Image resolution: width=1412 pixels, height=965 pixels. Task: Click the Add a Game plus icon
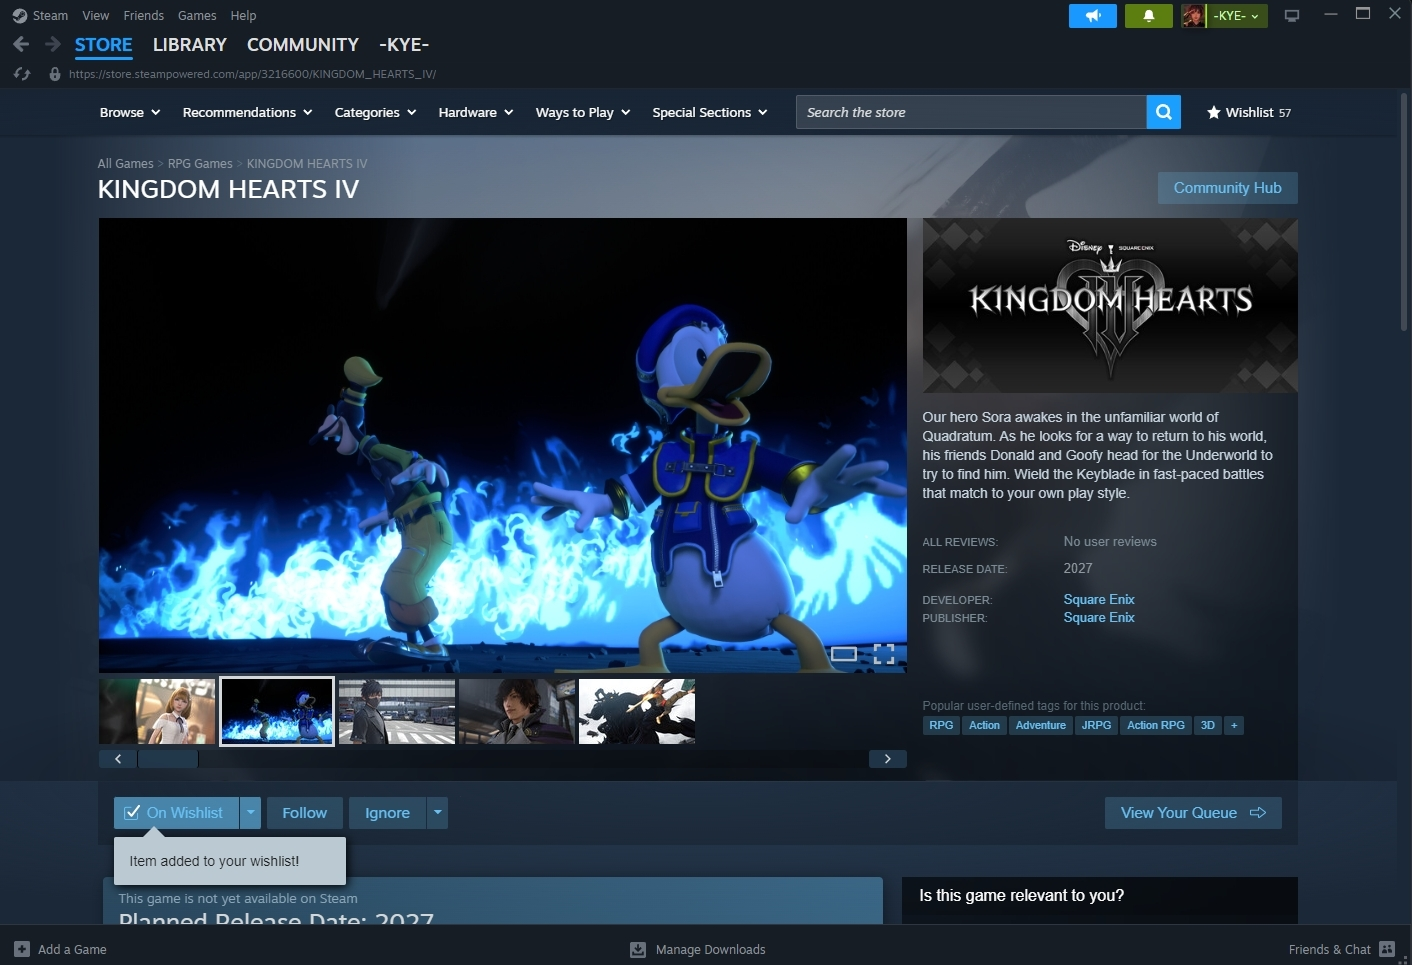coord(22,949)
